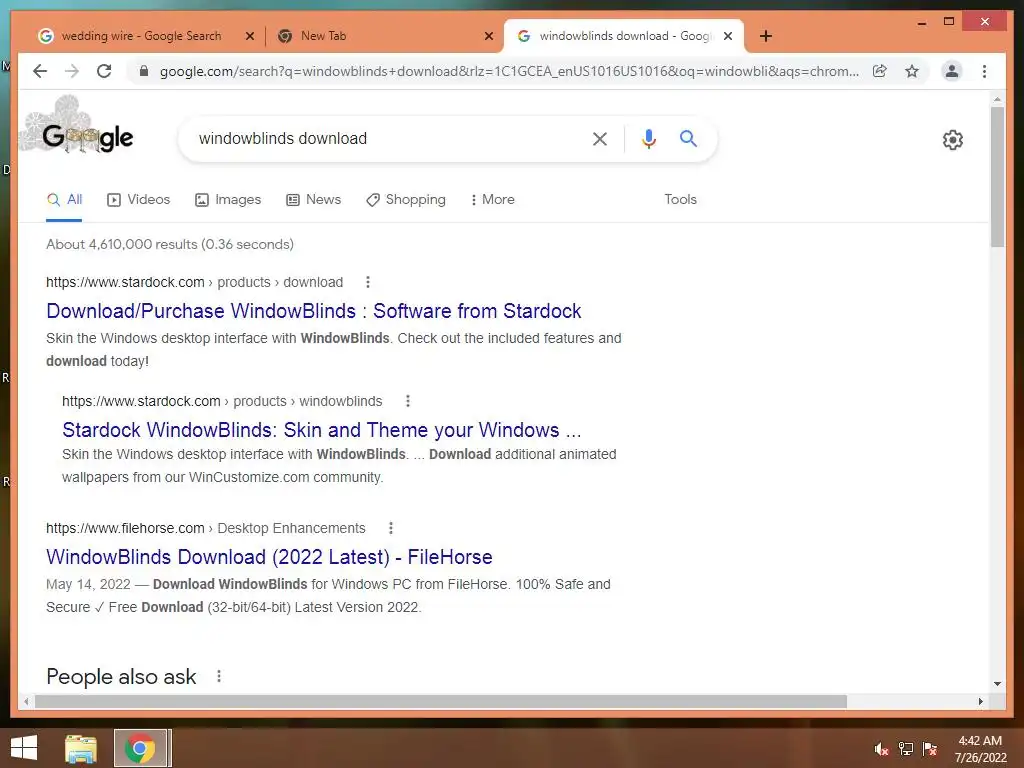Switch to News results
Image resolution: width=1024 pixels, height=768 pixels.
tap(313, 200)
